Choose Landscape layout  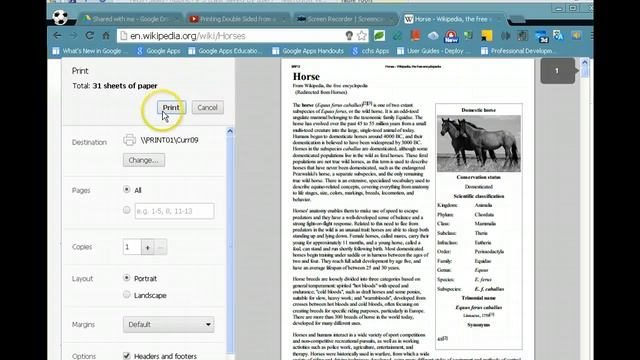point(127,295)
